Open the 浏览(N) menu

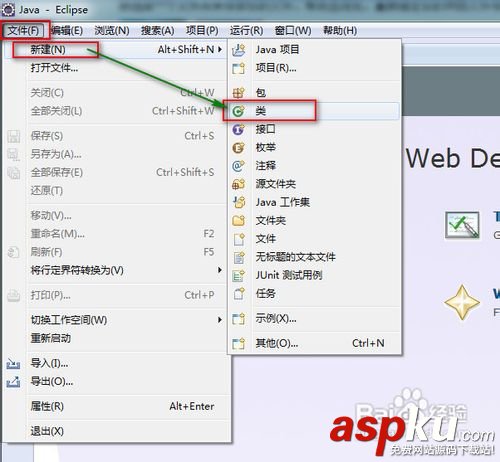pyautogui.click(x=112, y=31)
